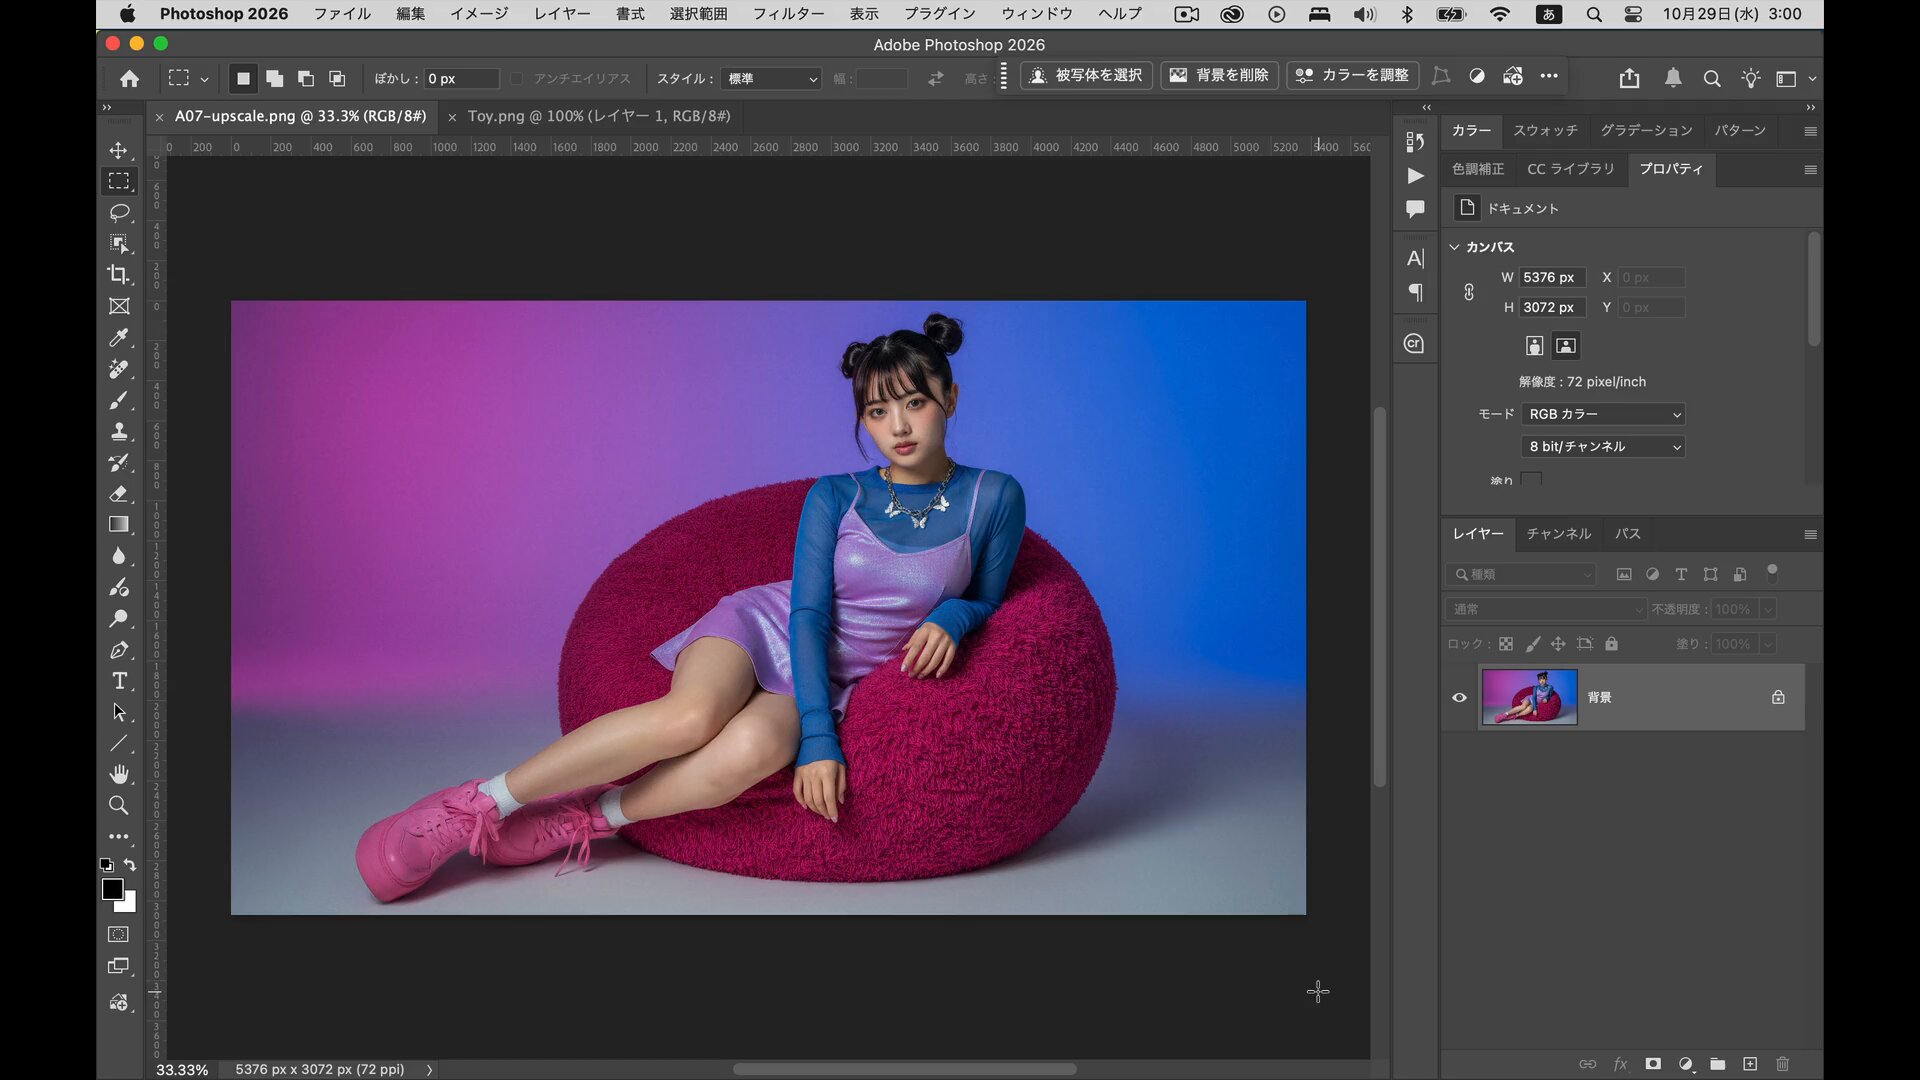Collapse the カンバス section
The height and width of the screenshot is (1080, 1920).
tap(1455, 247)
